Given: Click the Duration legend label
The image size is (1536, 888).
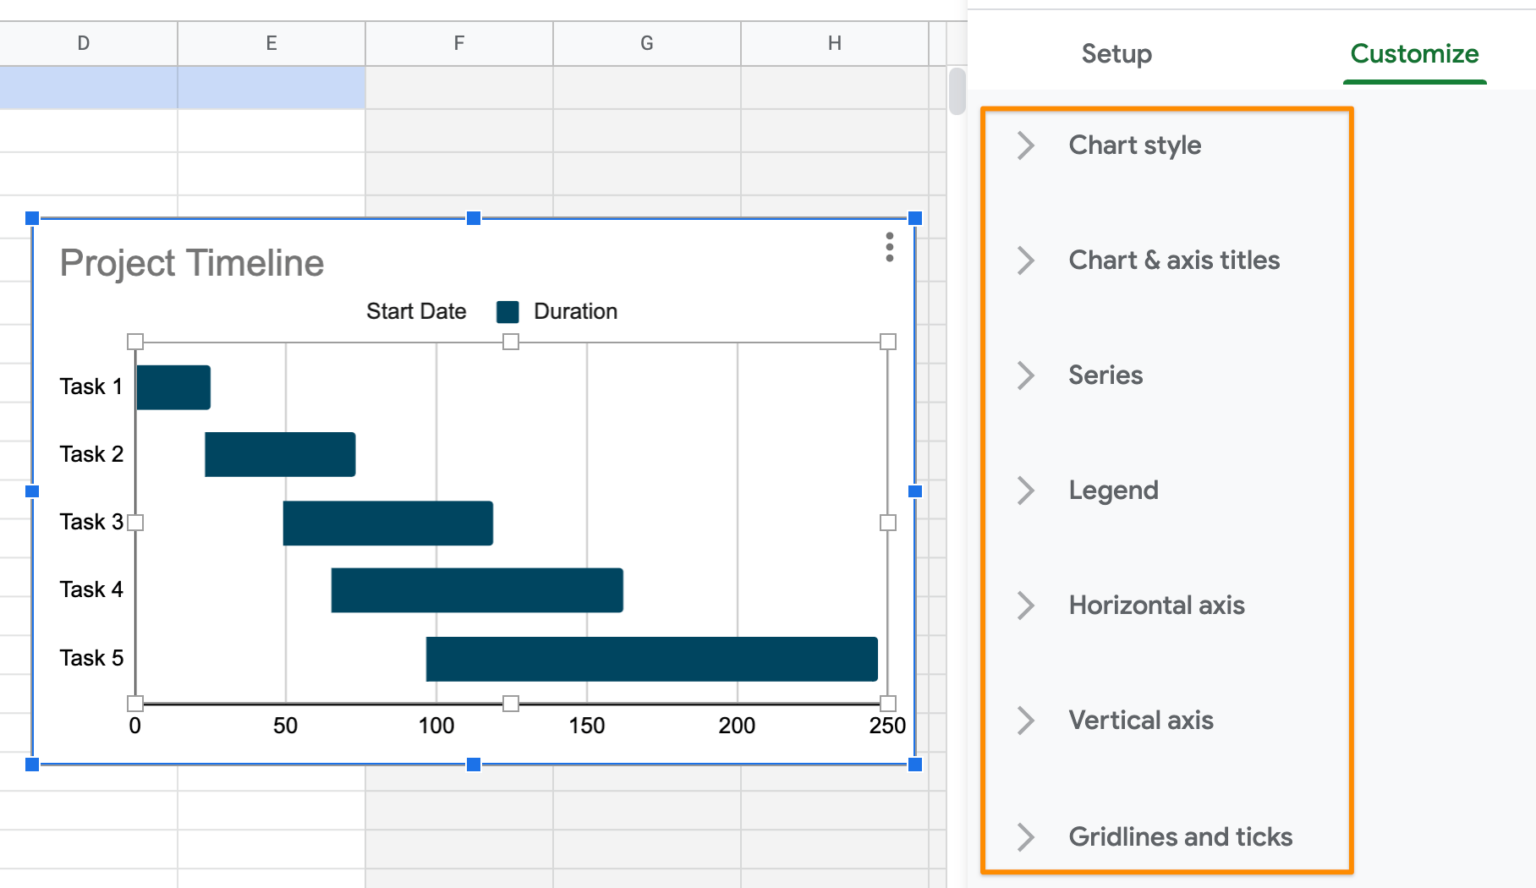Looking at the screenshot, I should pyautogui.click(x=575, y=311).
